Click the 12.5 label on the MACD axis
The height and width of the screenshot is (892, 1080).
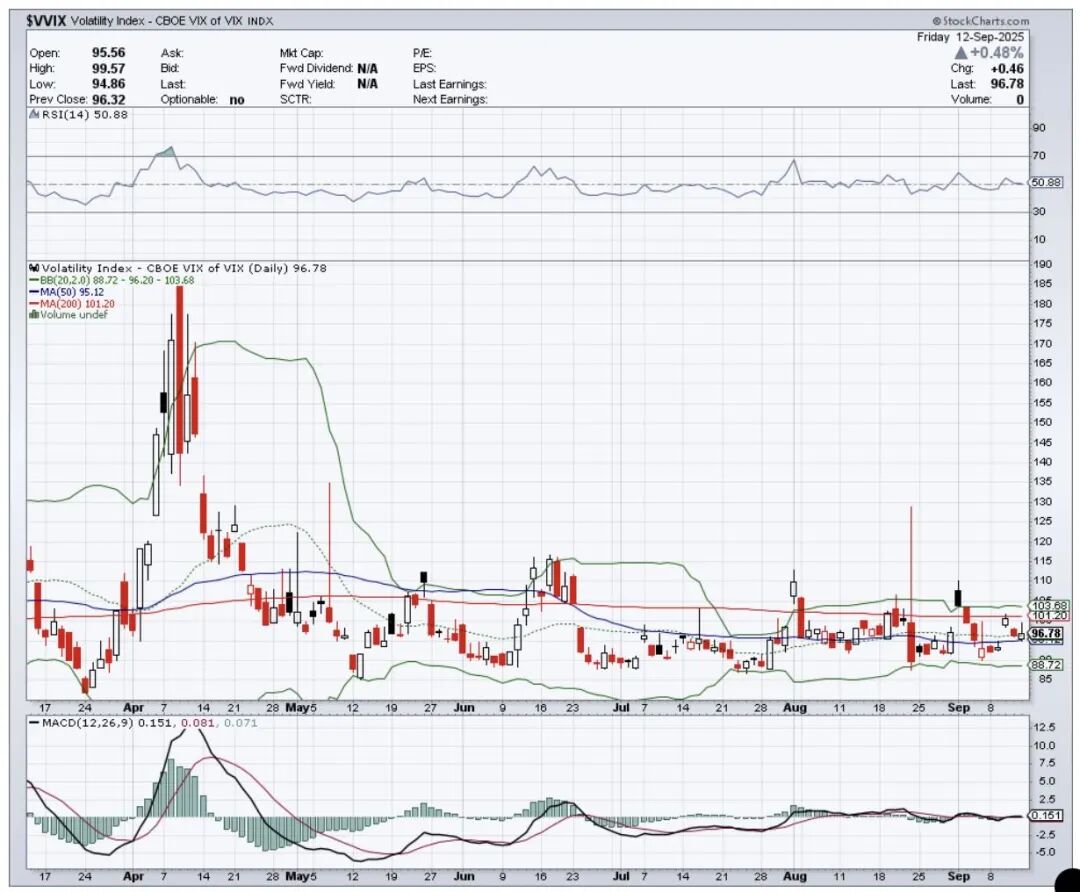click(1045, 727)
